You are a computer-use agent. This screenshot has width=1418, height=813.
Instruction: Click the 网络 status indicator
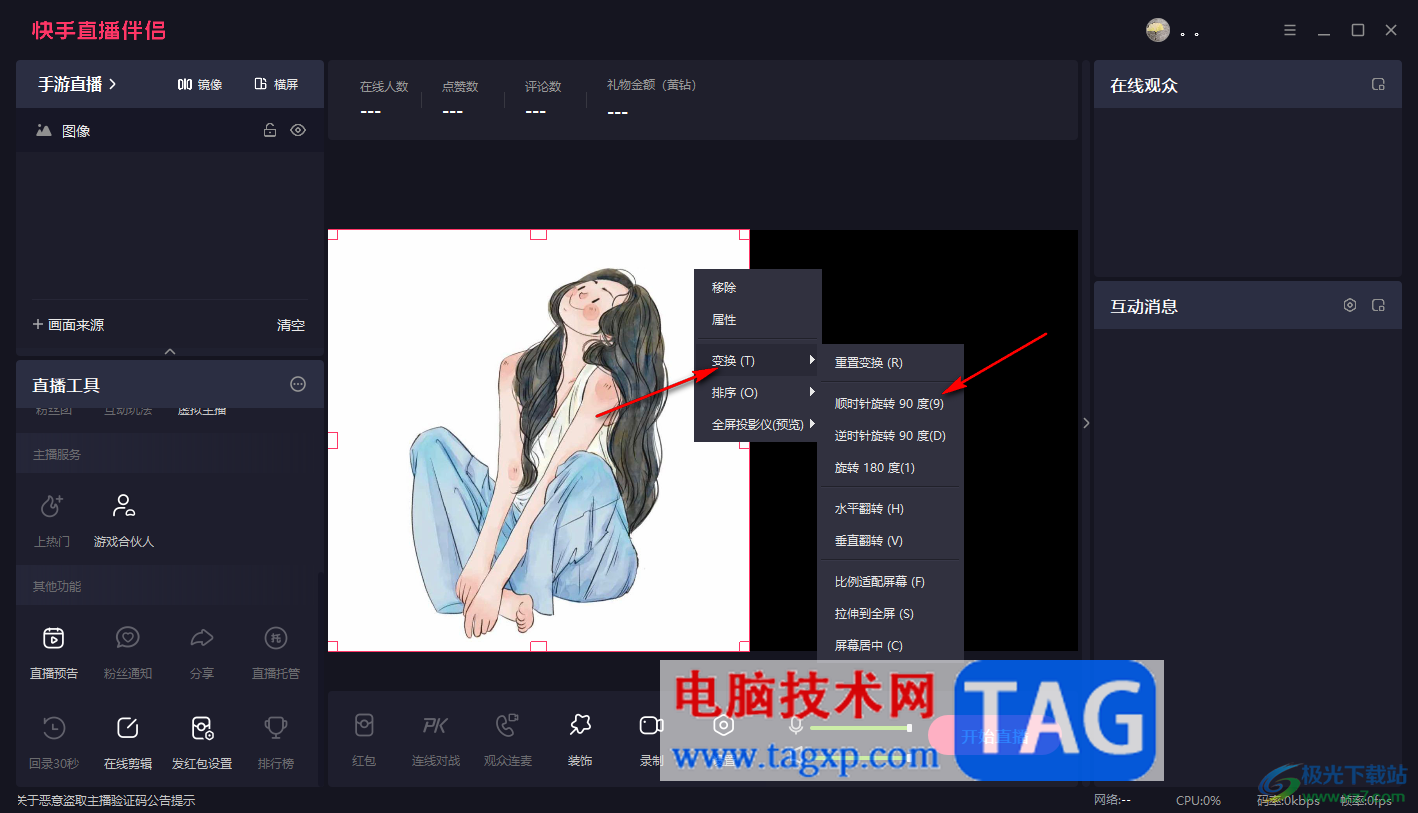[x=1112, y=800]
